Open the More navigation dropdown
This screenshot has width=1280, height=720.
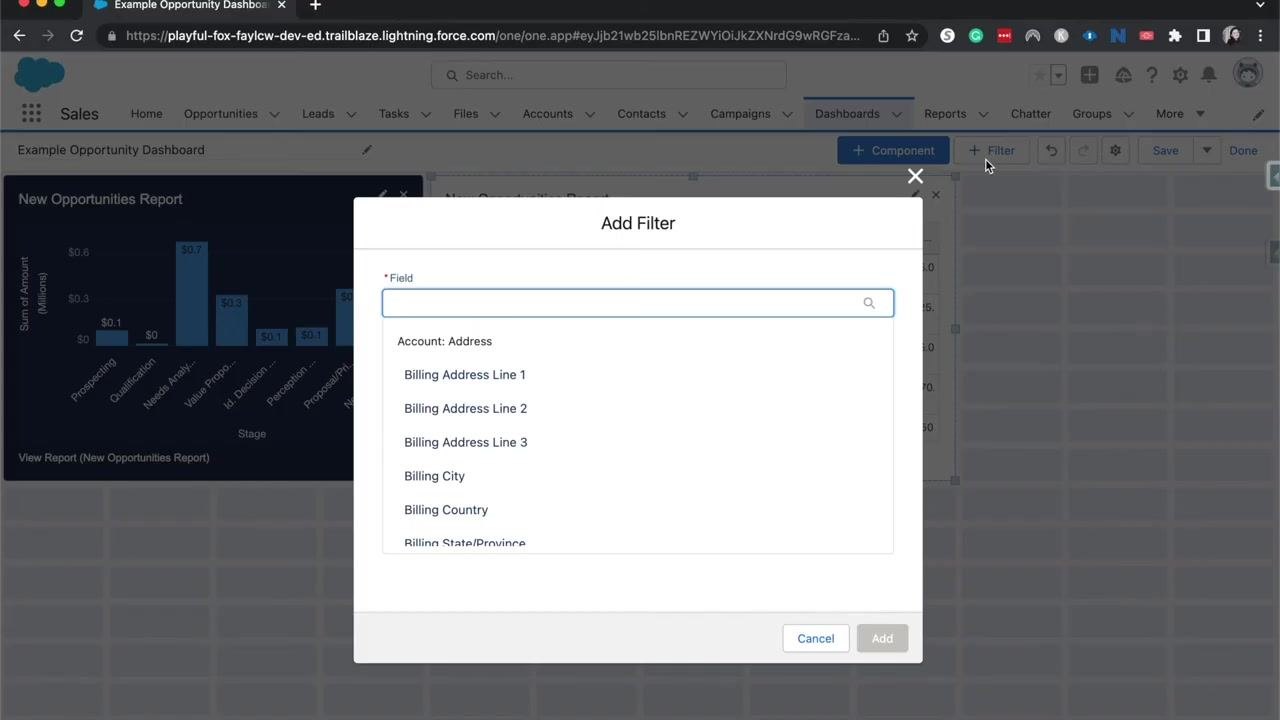[x=1180, y=114]
